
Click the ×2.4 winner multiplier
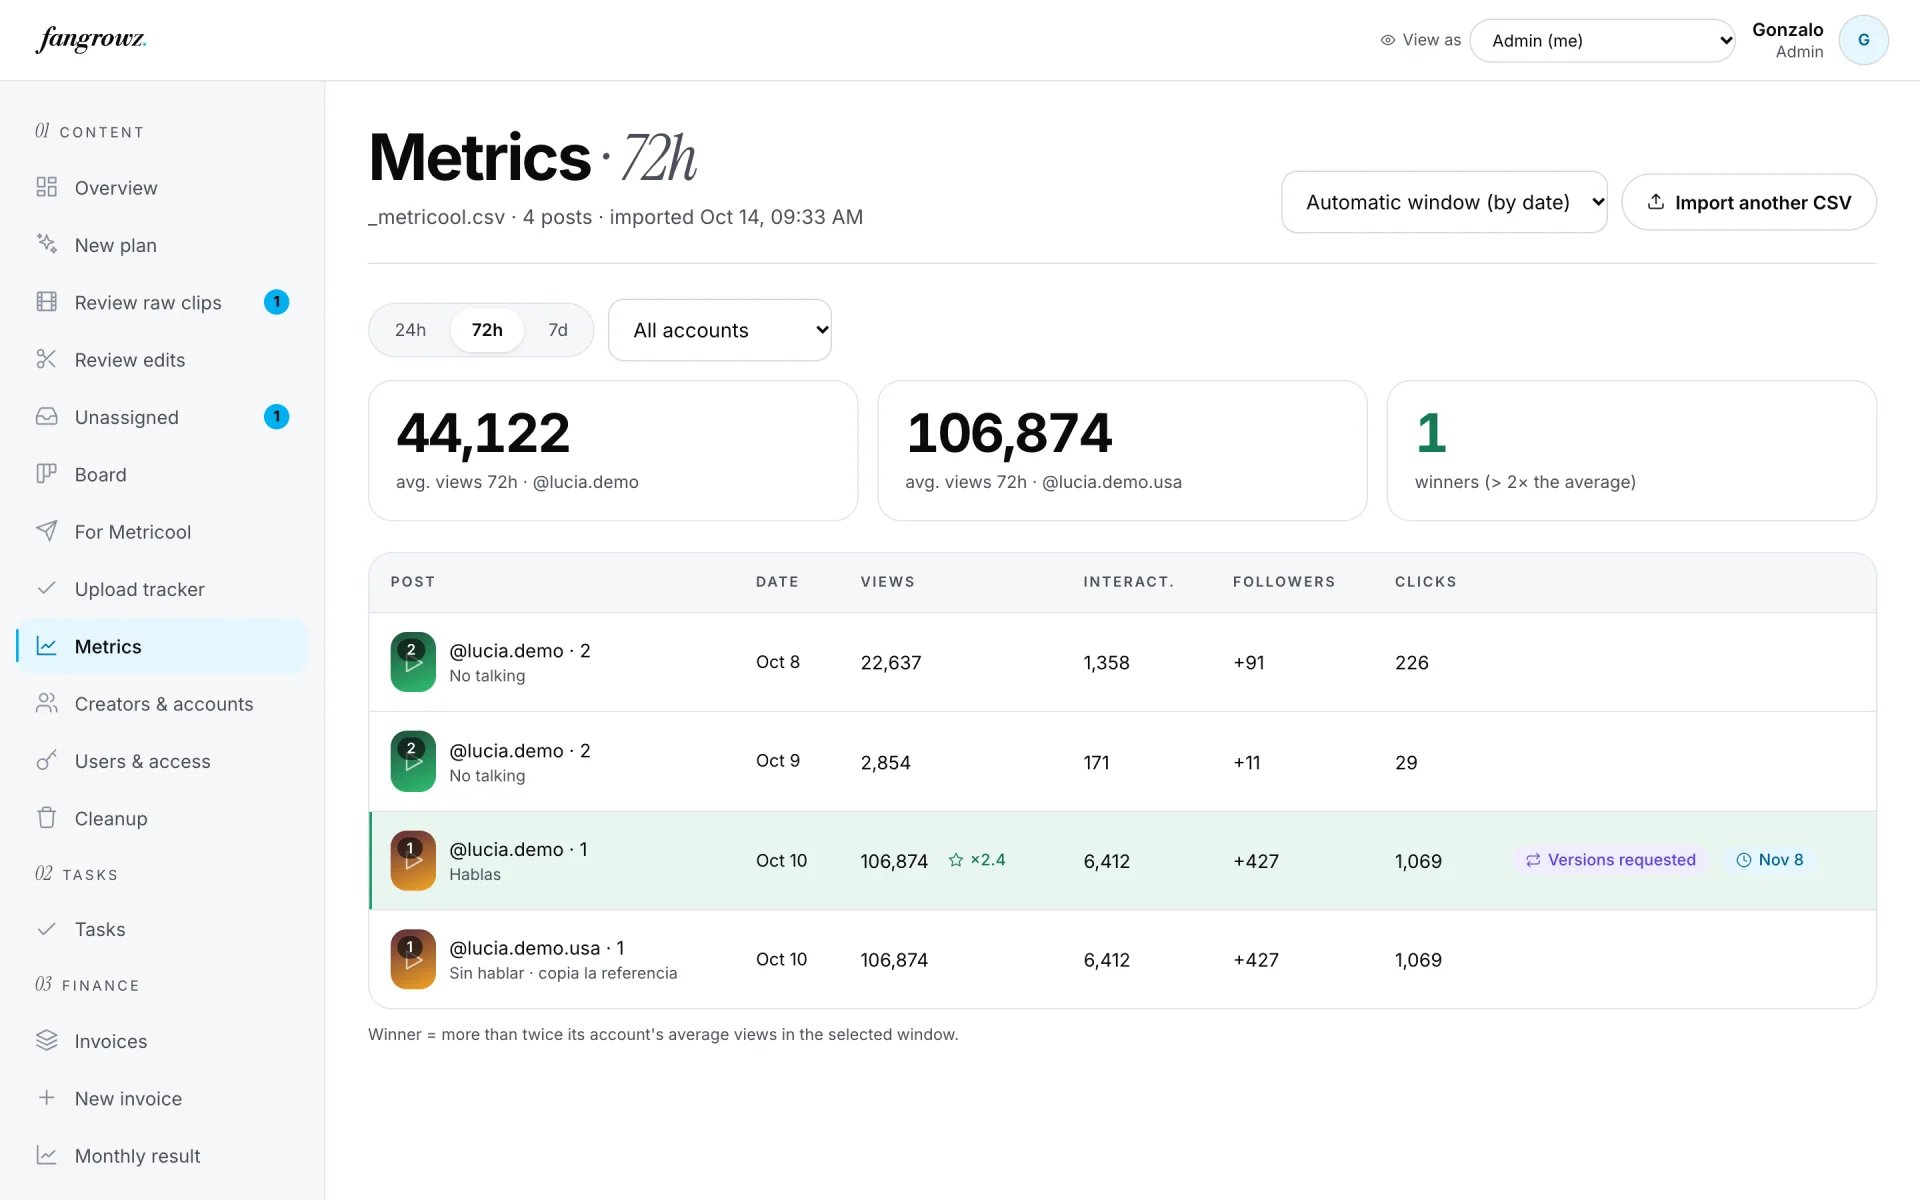tap(988, 860)
